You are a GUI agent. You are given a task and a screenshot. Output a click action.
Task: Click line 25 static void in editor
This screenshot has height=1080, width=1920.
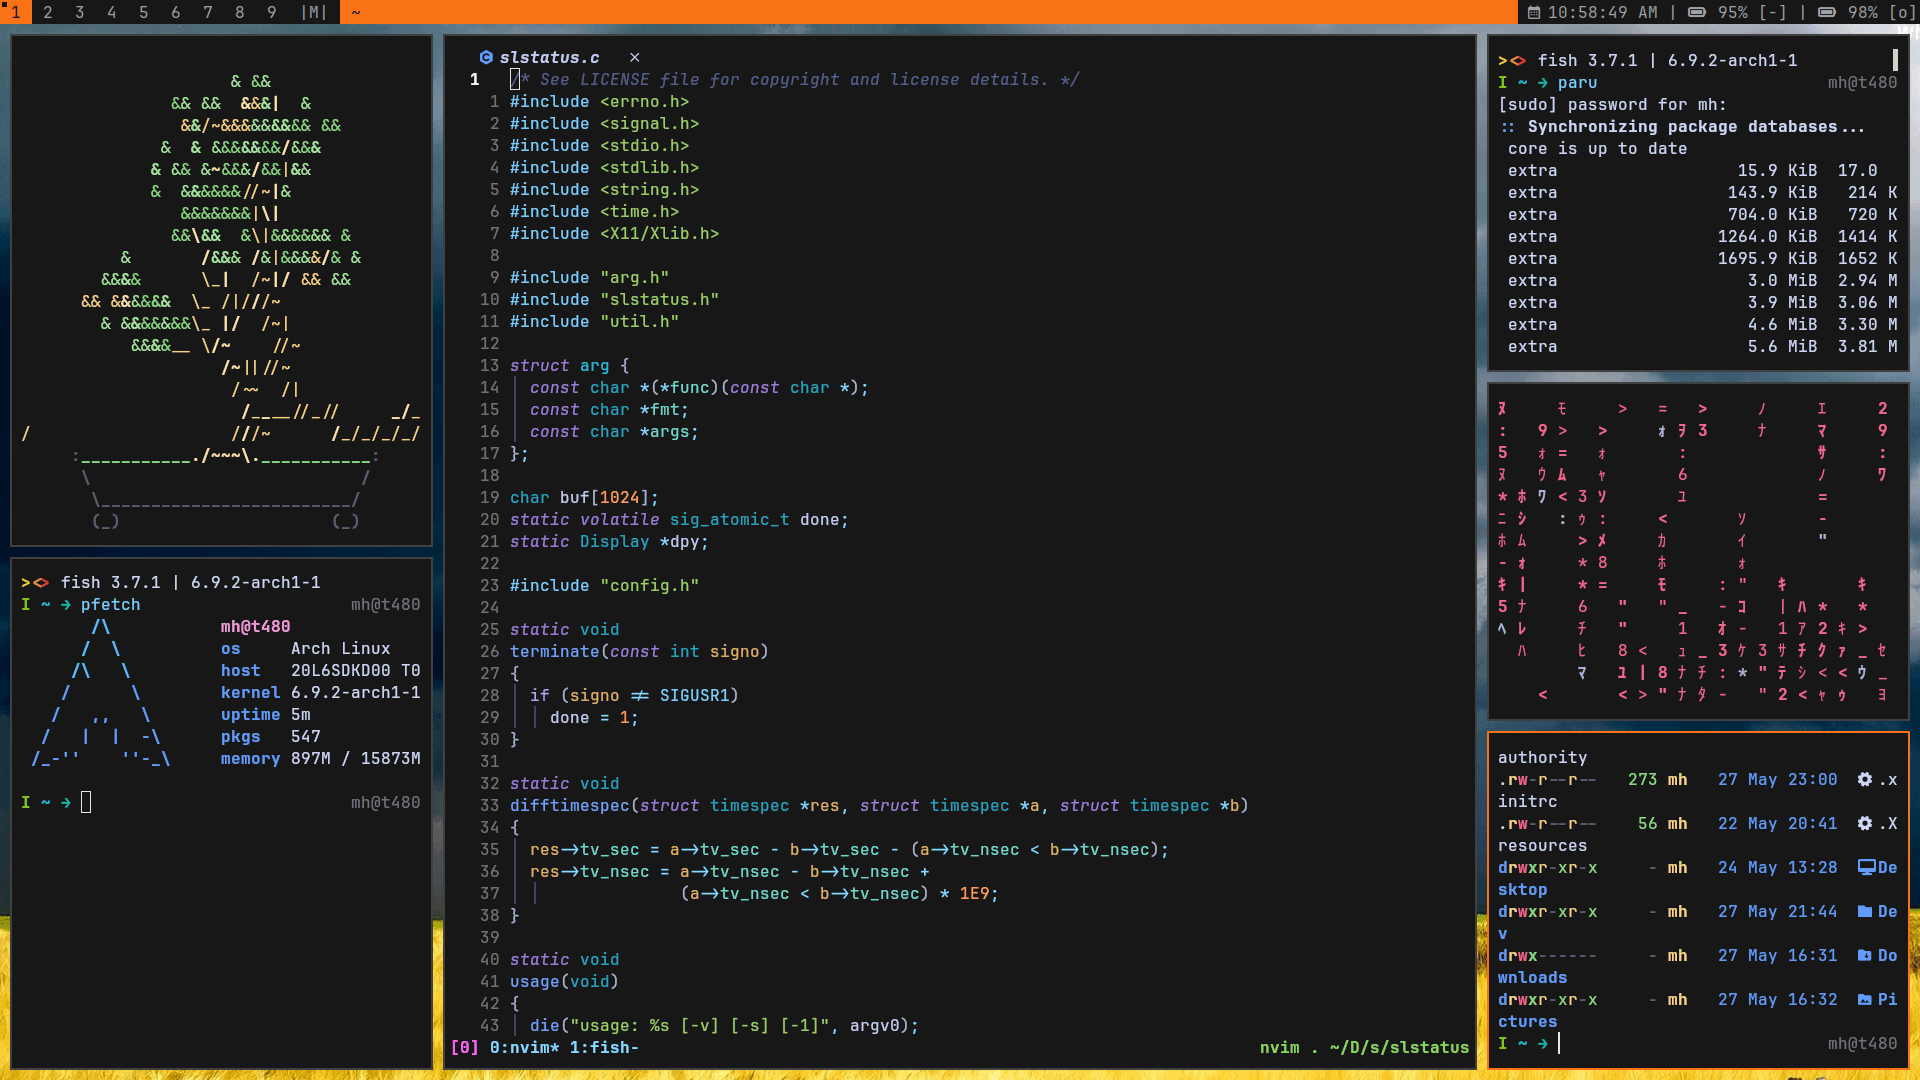pyautogui.click(x=564, y=629)
